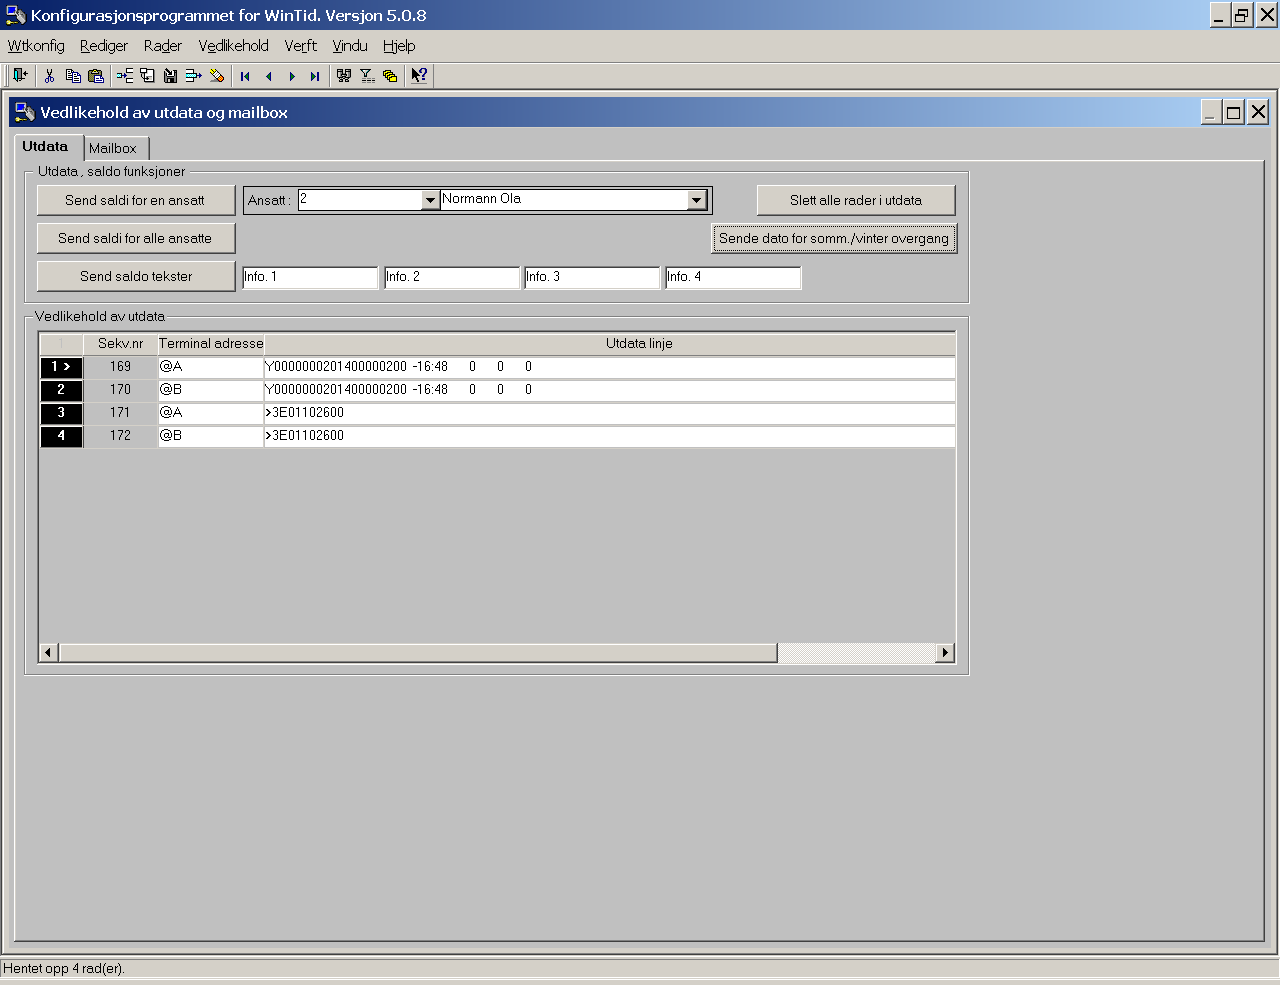Click the context help pointer icon

(x=419, y=76)
